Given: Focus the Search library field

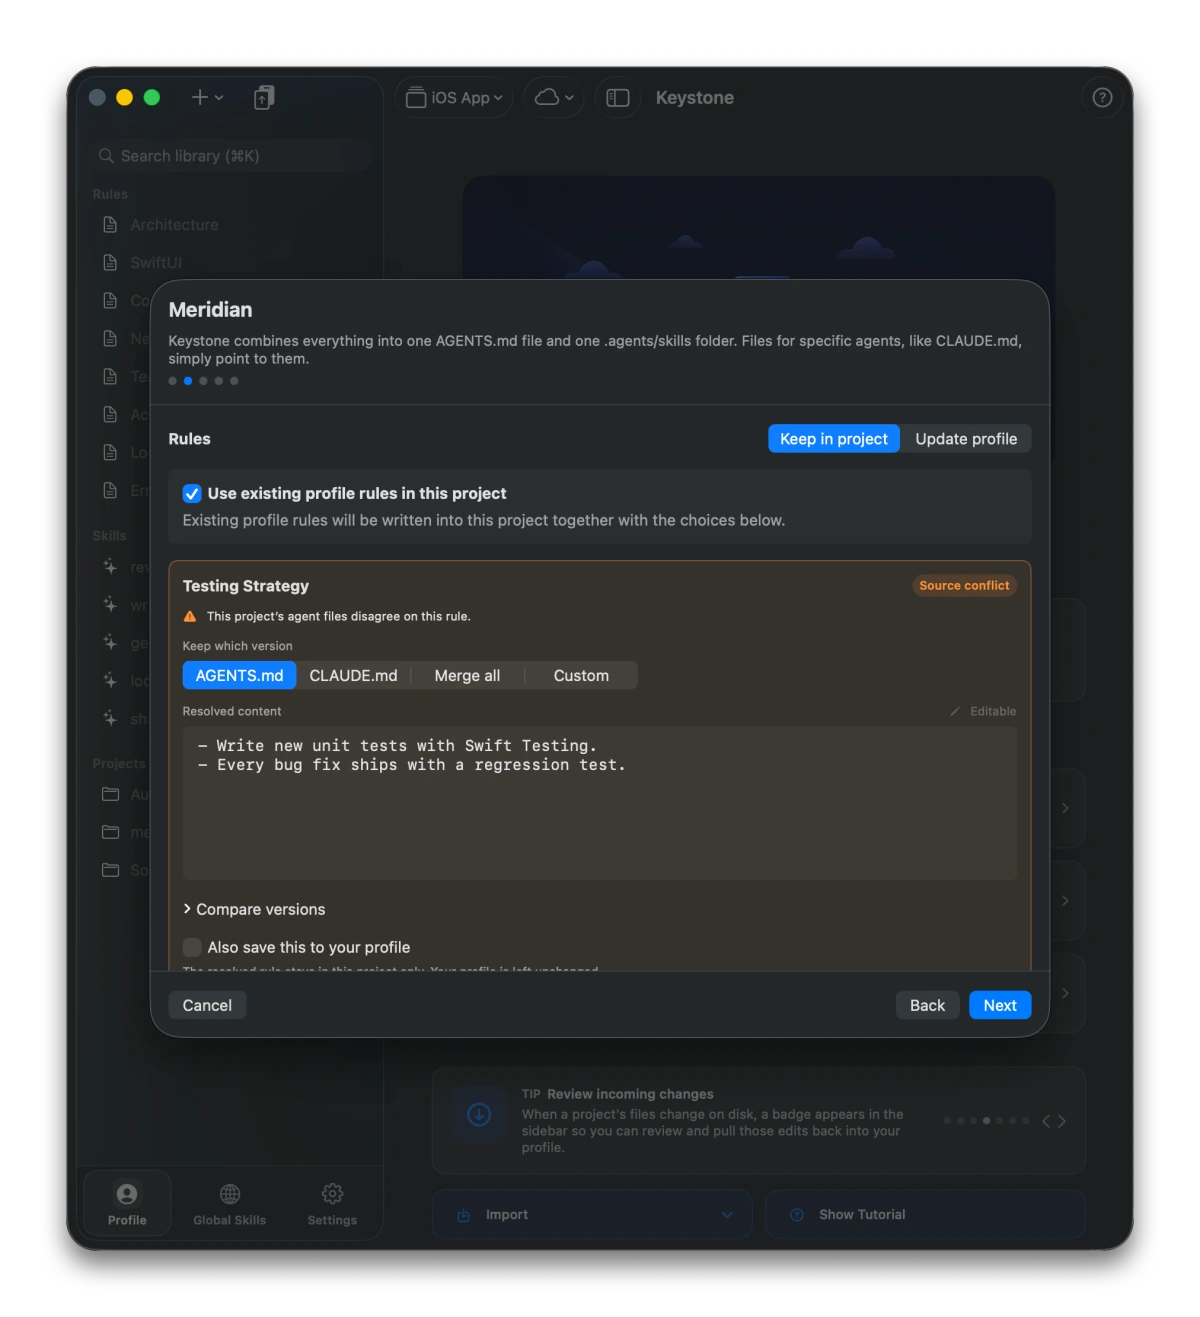Looking at the screenshot, I should click(230, 156).
